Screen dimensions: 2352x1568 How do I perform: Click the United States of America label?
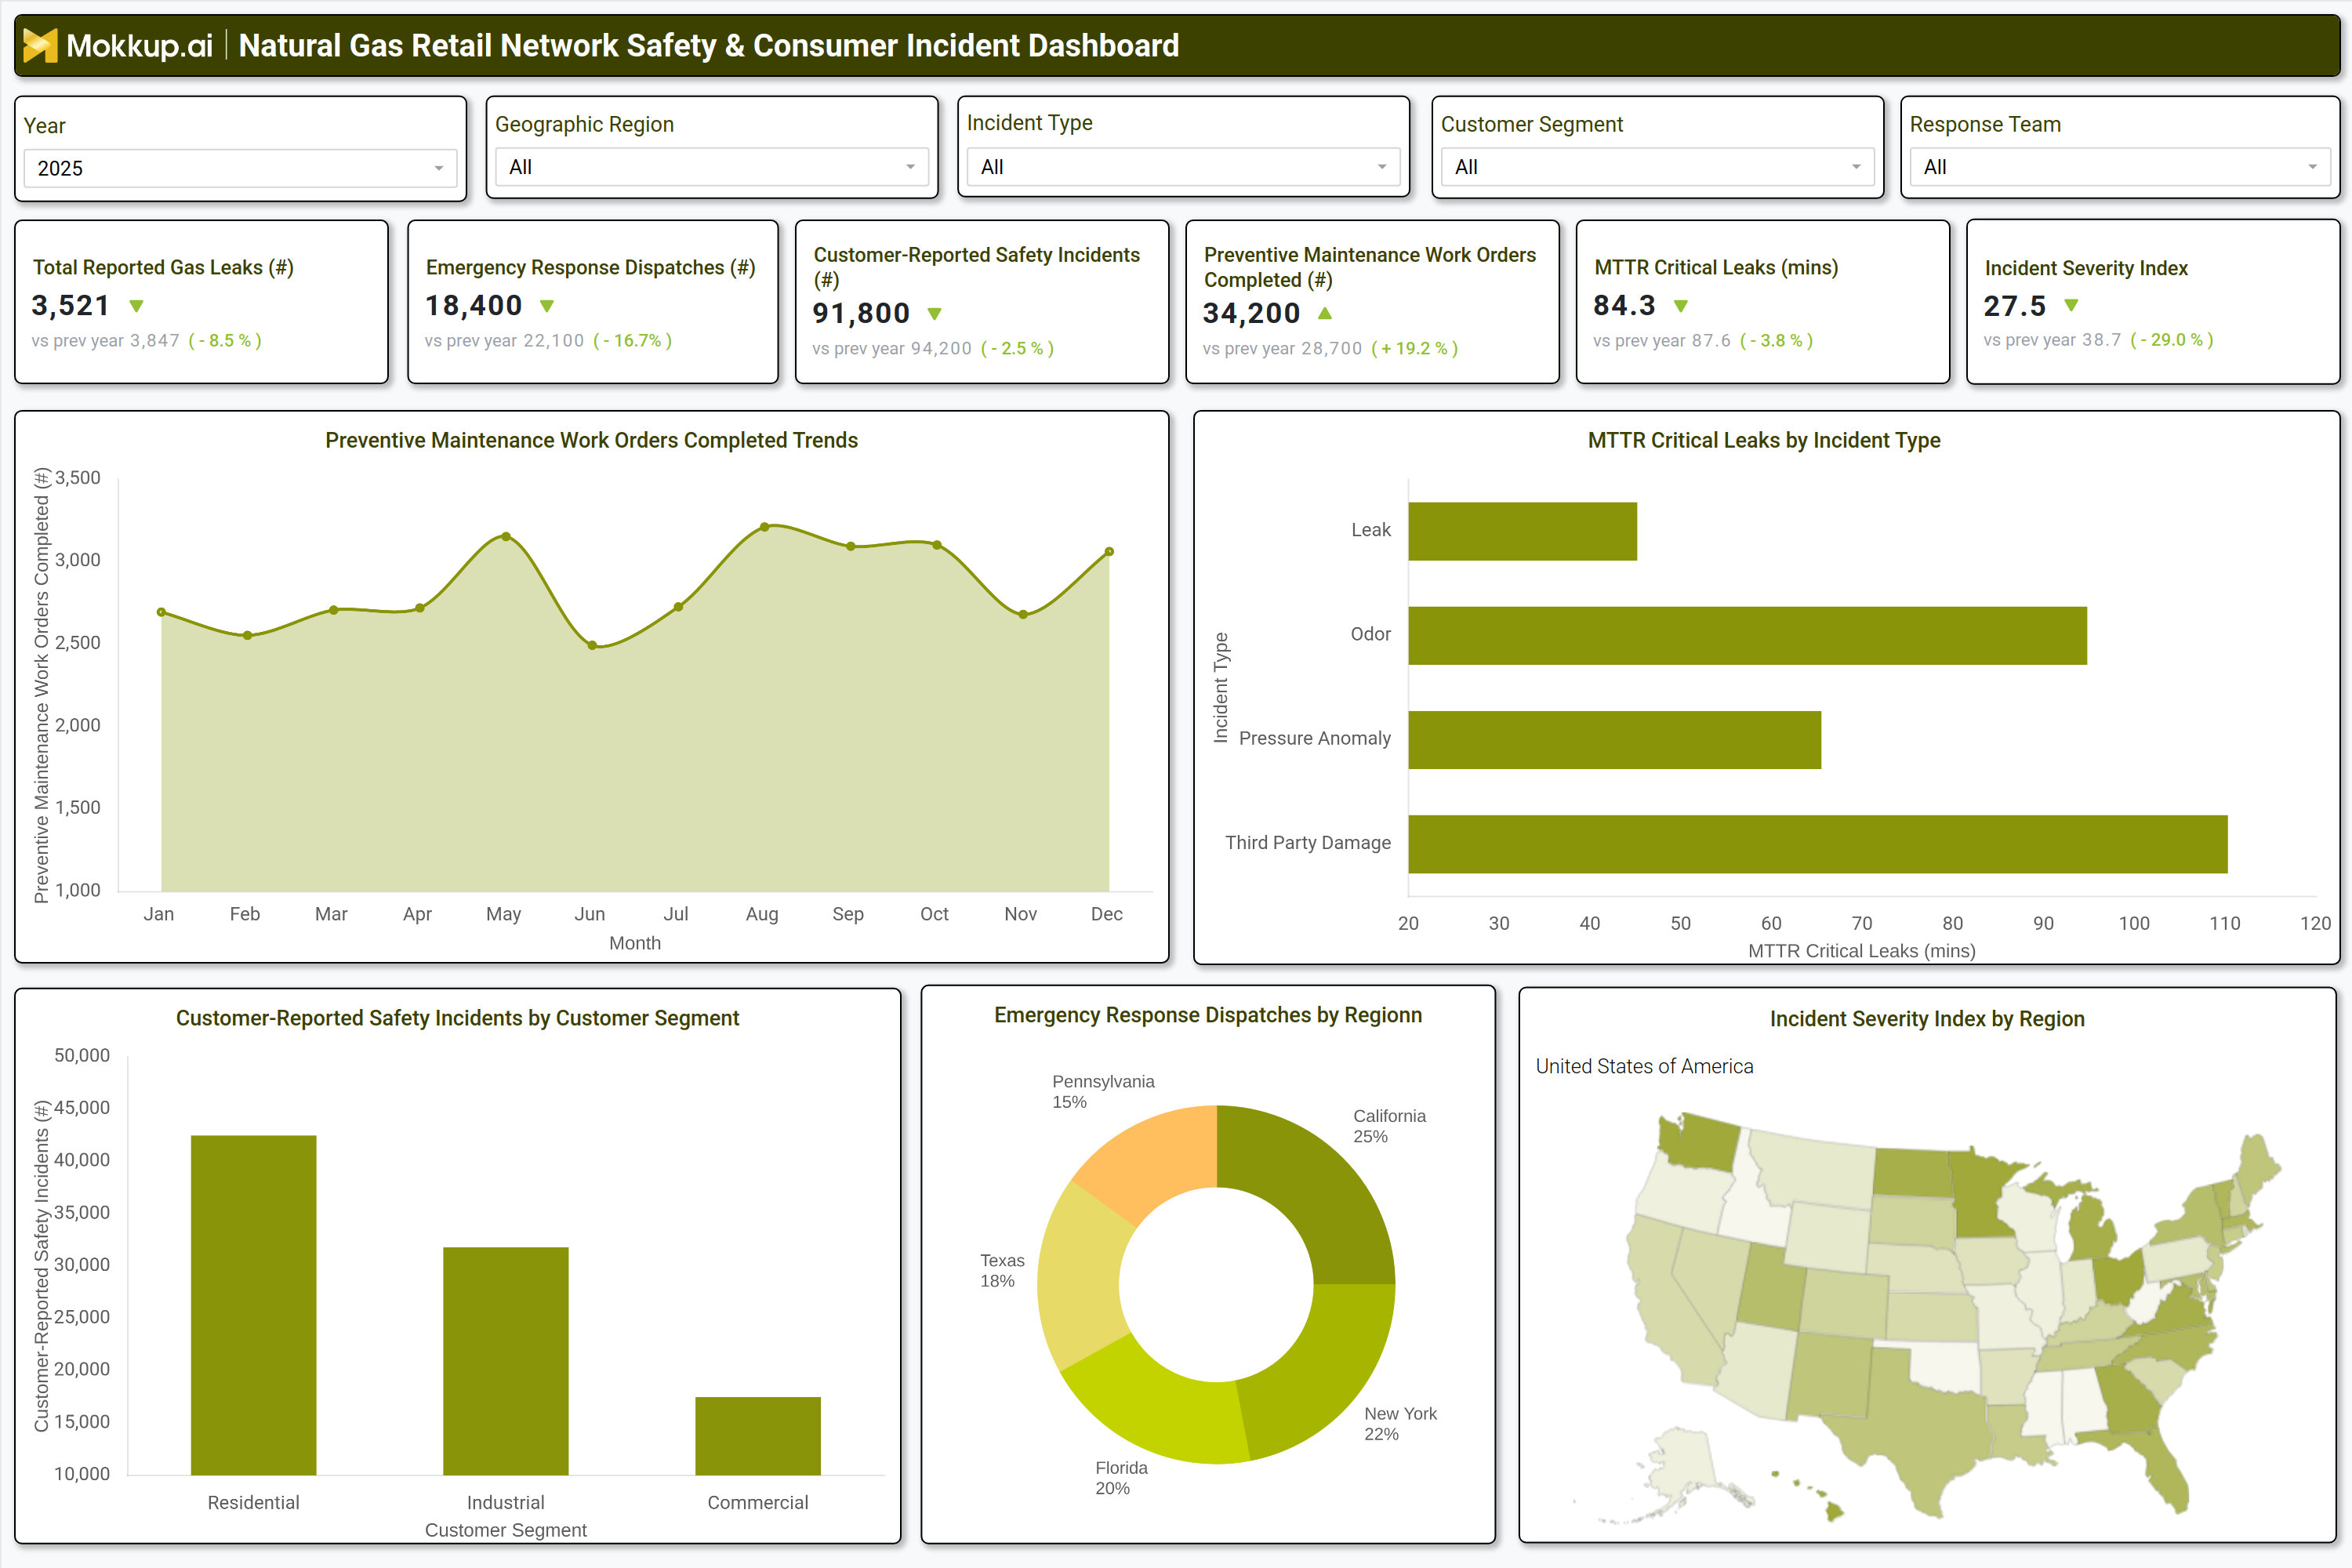click(1644, 1066)
